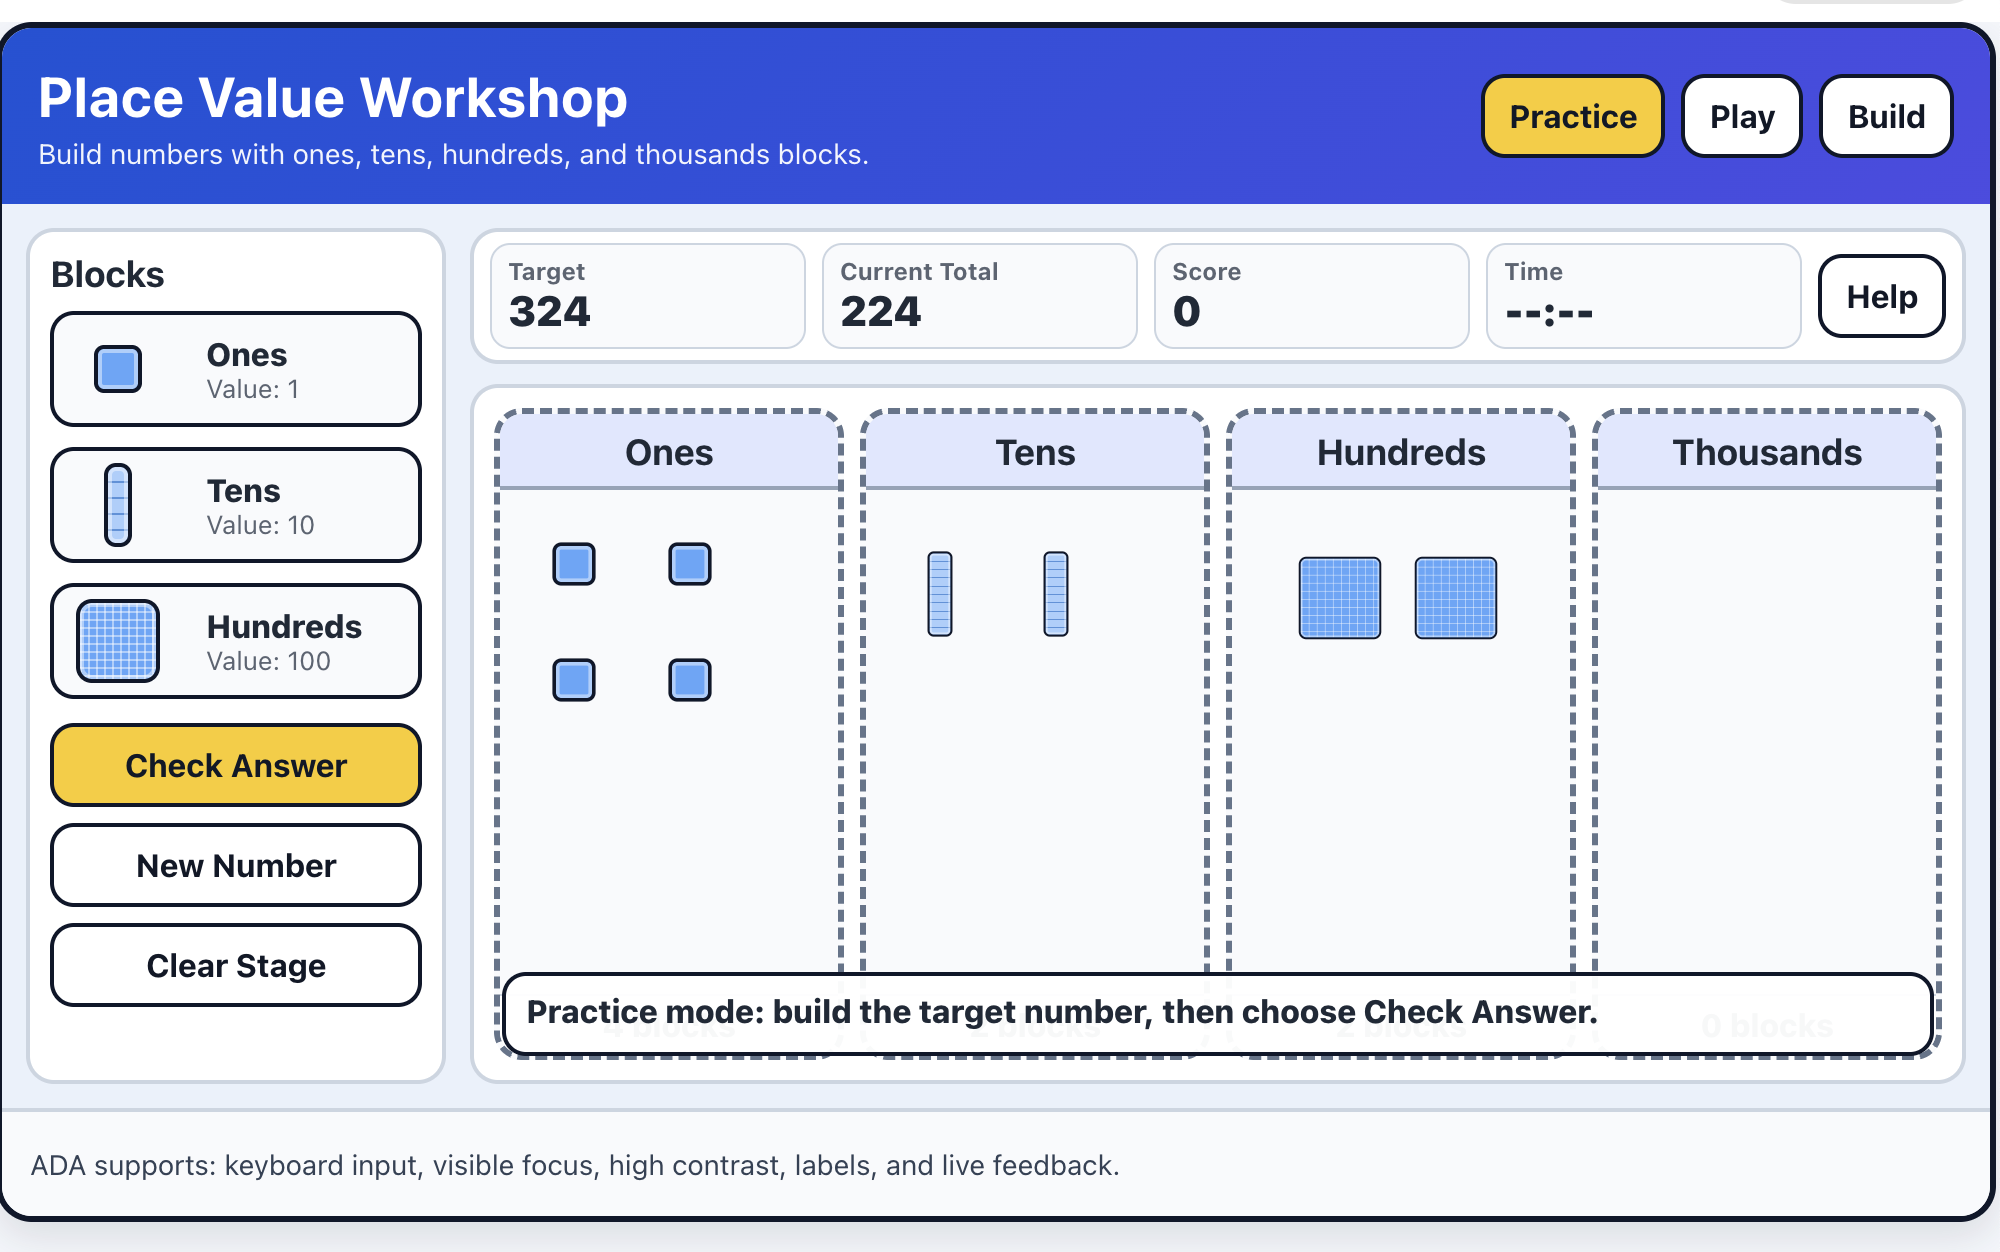Click the subtitle about building numbers
The height and width of the screenshot is (1252, 2000).
[453, 154]
